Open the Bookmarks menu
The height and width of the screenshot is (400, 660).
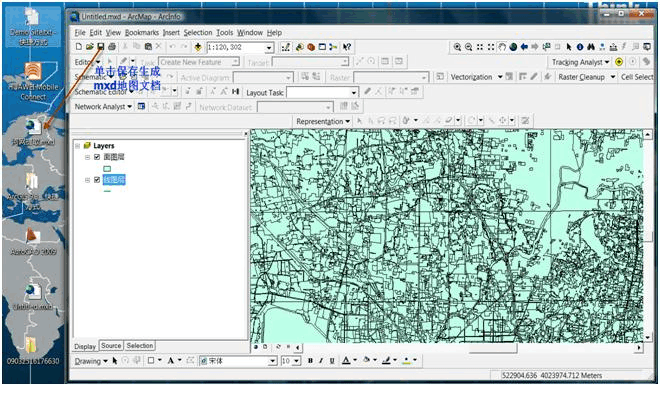[142, 32]
